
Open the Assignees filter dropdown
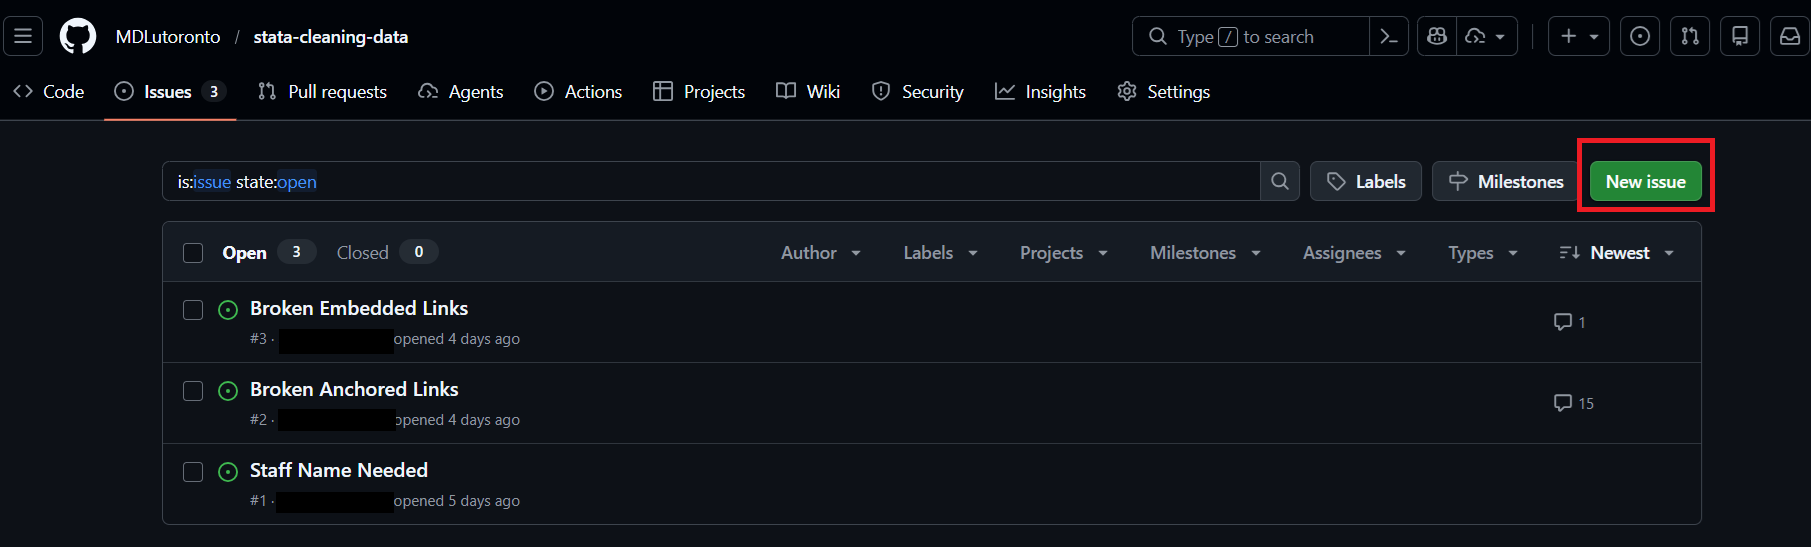click(1353, 253)
